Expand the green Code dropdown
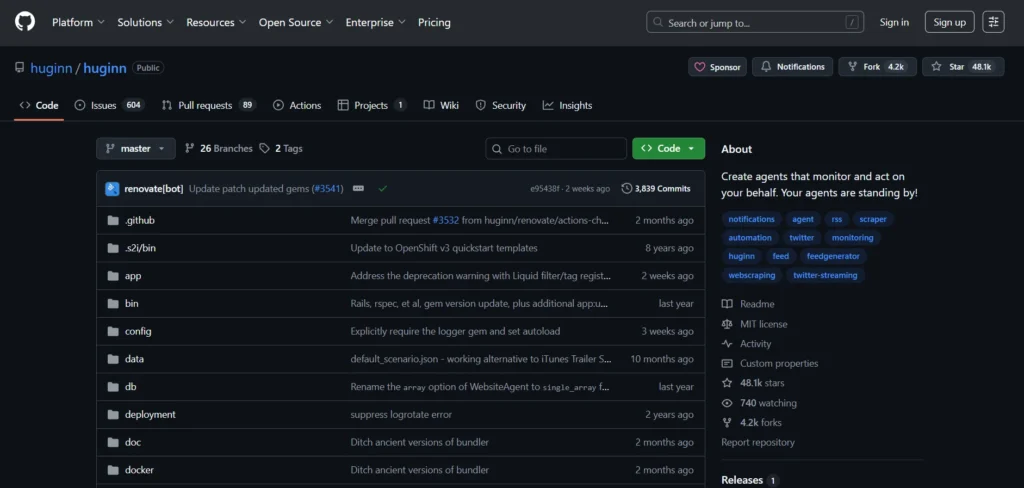Screen dimensions: 1024x488 tap(668, 148)
